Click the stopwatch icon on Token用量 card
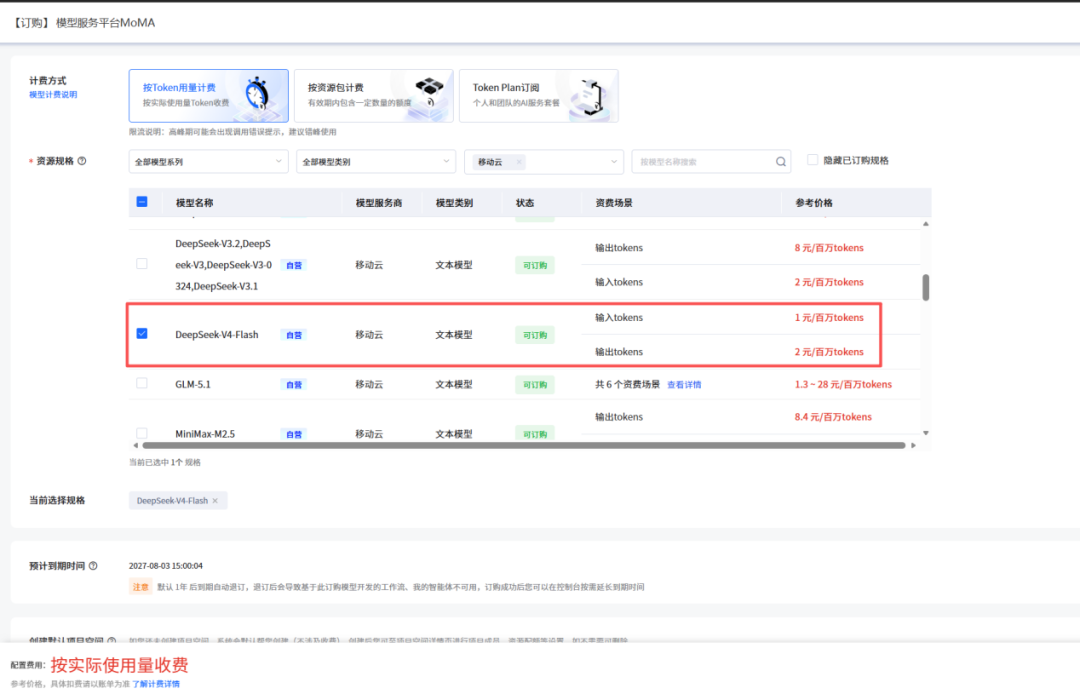Image resolution: width=1080 pixels, height=694 pixels. point(258,93)
